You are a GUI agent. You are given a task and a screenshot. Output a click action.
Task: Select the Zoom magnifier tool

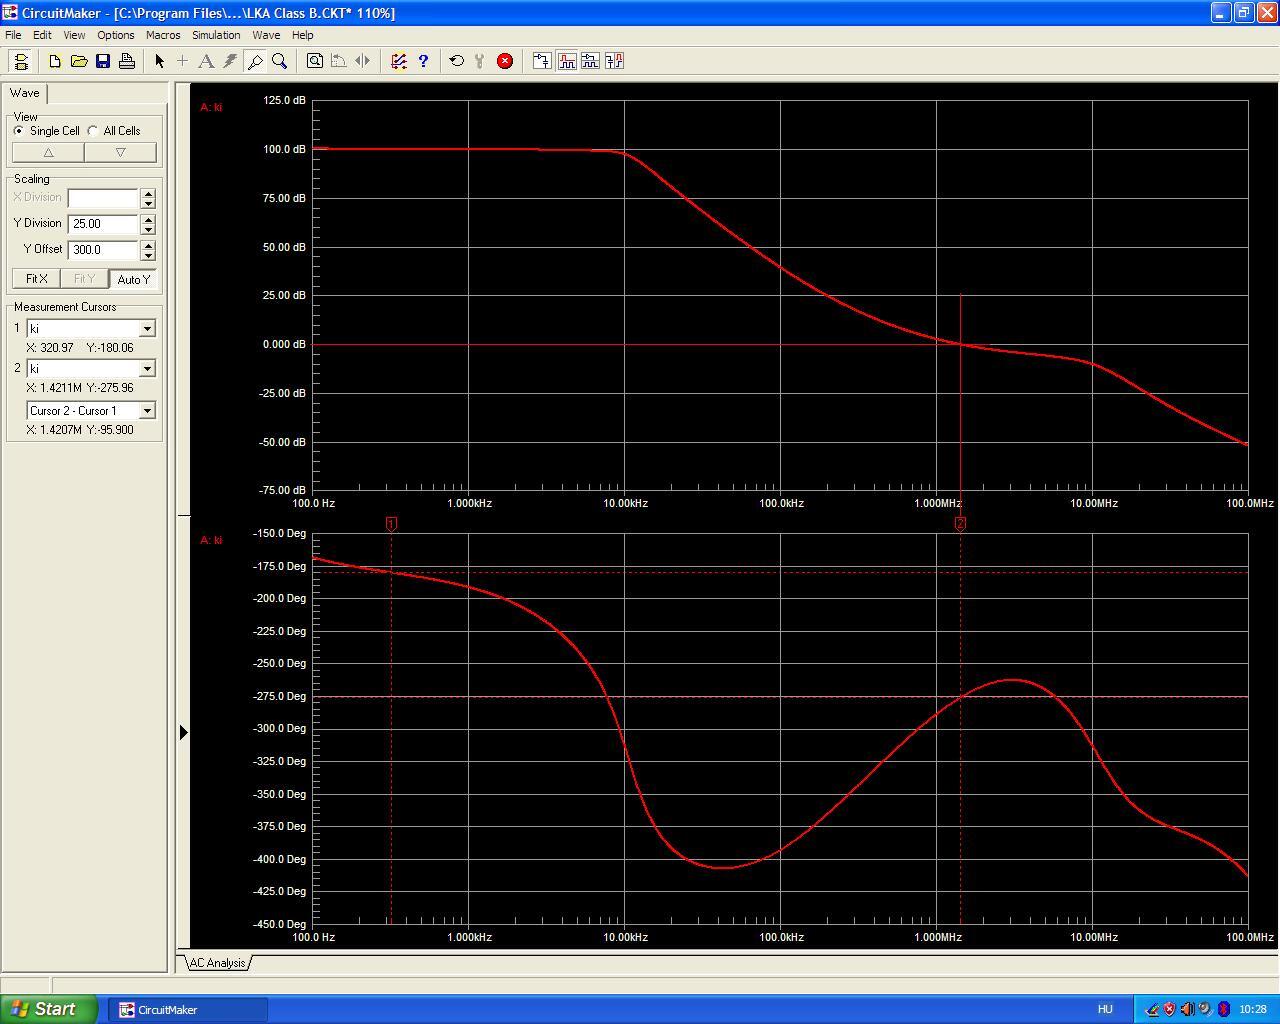(280, 61)
